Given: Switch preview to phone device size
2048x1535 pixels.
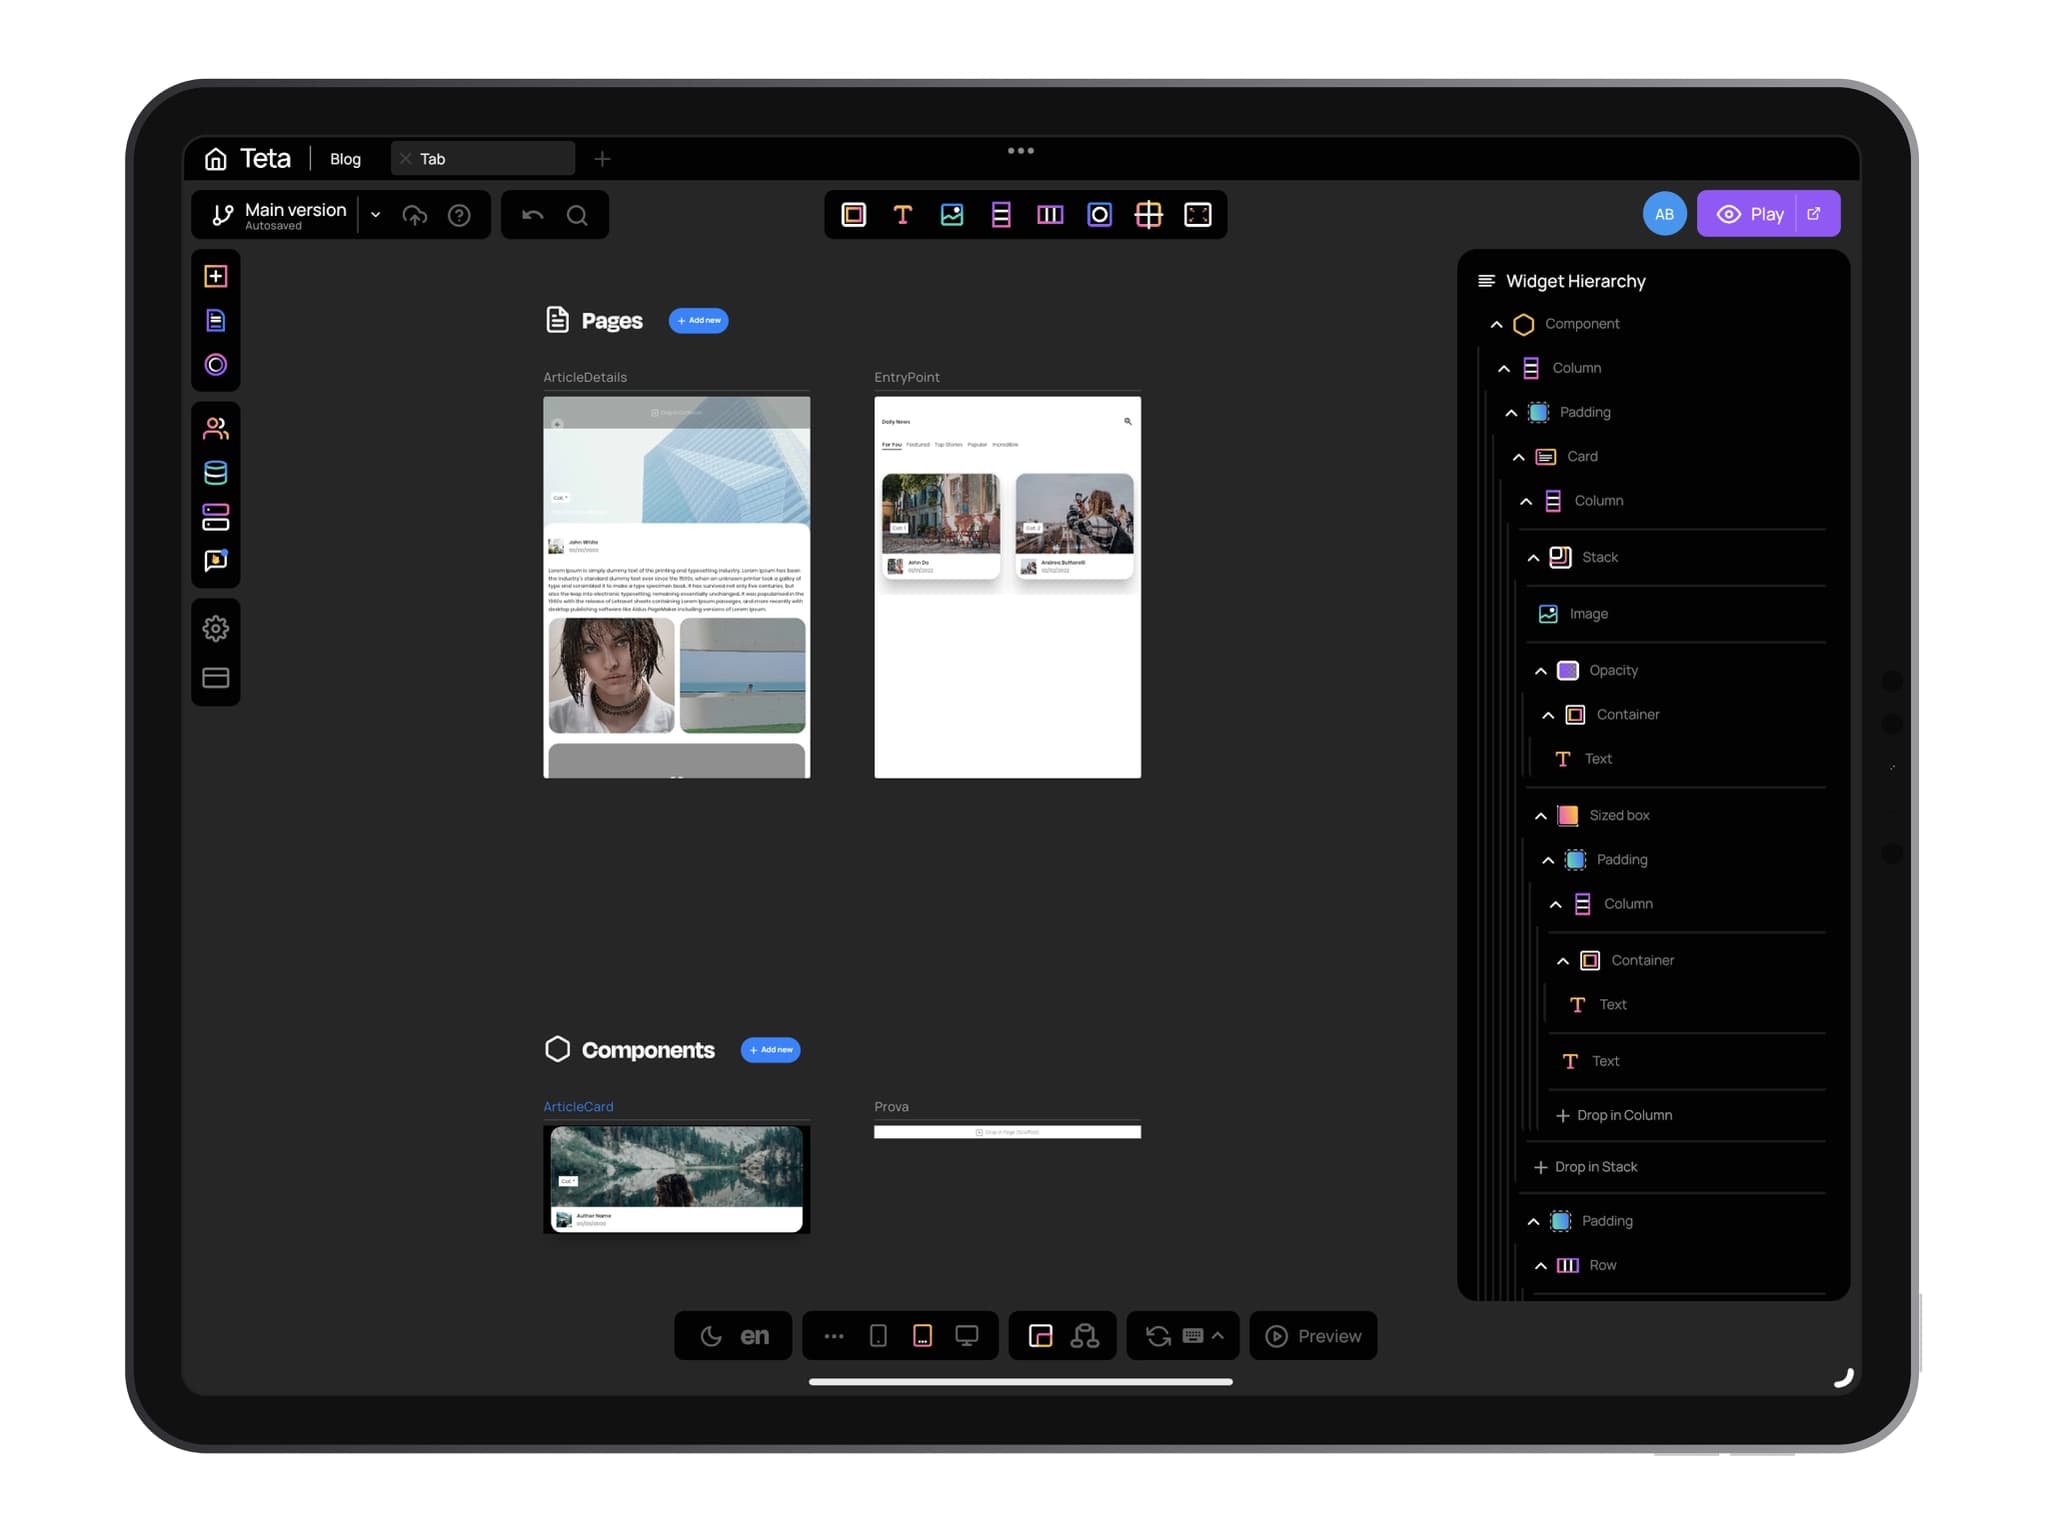Looking at the screenshot, I should (878, 1335).
